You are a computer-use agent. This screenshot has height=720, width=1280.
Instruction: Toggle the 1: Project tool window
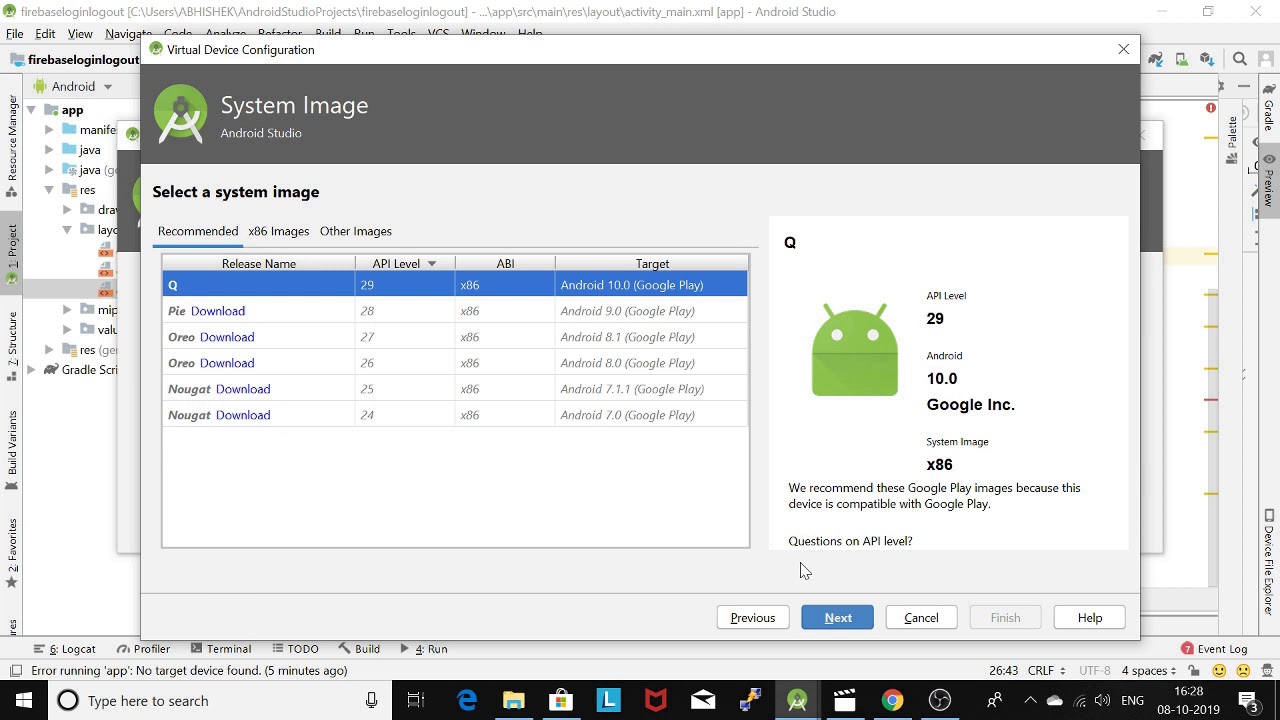click(12, 254)
